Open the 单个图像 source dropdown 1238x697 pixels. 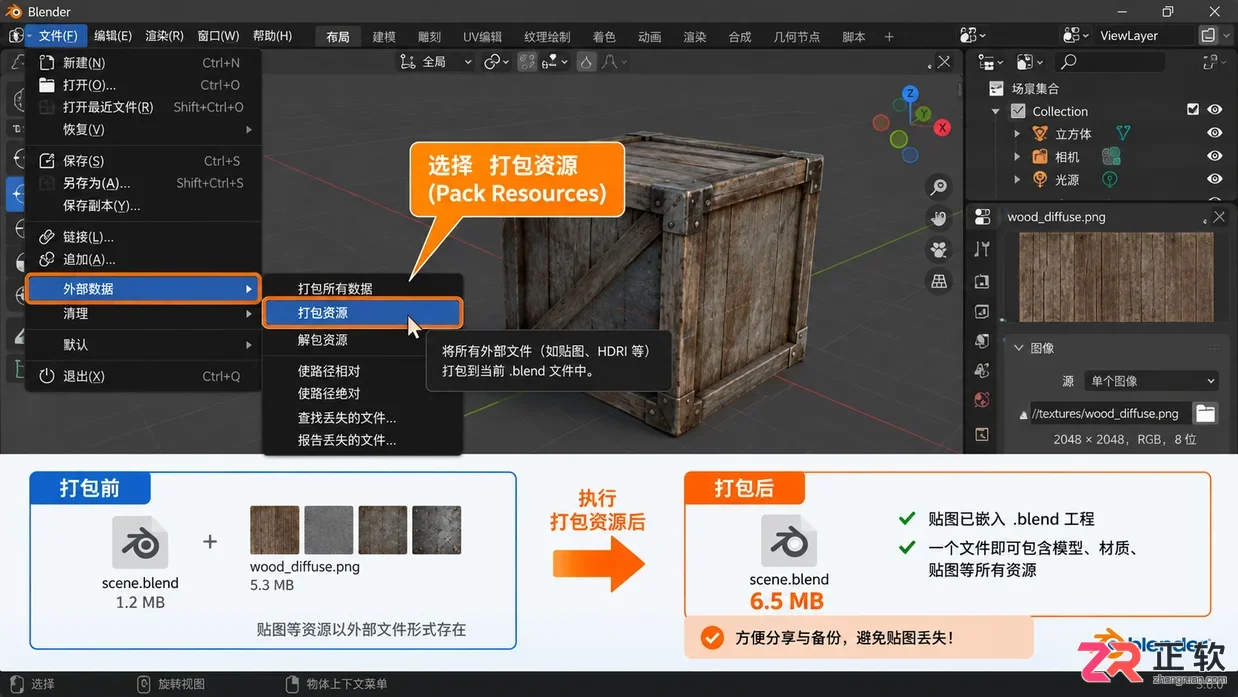[x=1152, y=381]
